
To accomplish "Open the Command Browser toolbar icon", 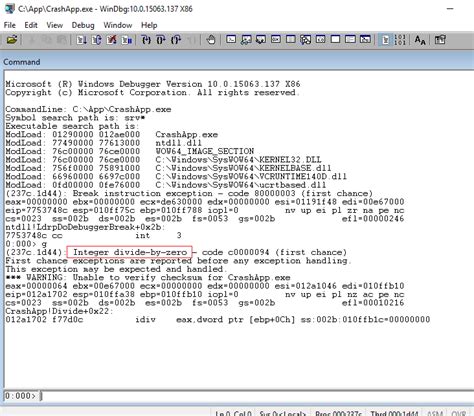I will coord(365,40).
